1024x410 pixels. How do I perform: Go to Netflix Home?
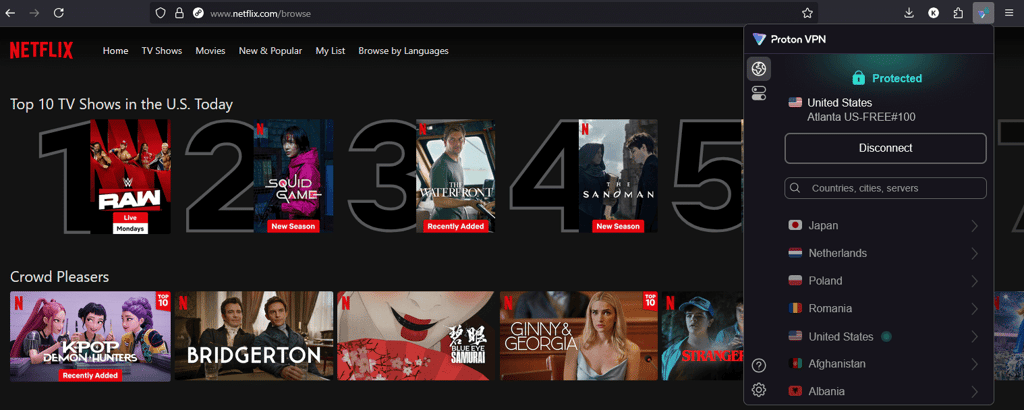(x=116, y=51)
